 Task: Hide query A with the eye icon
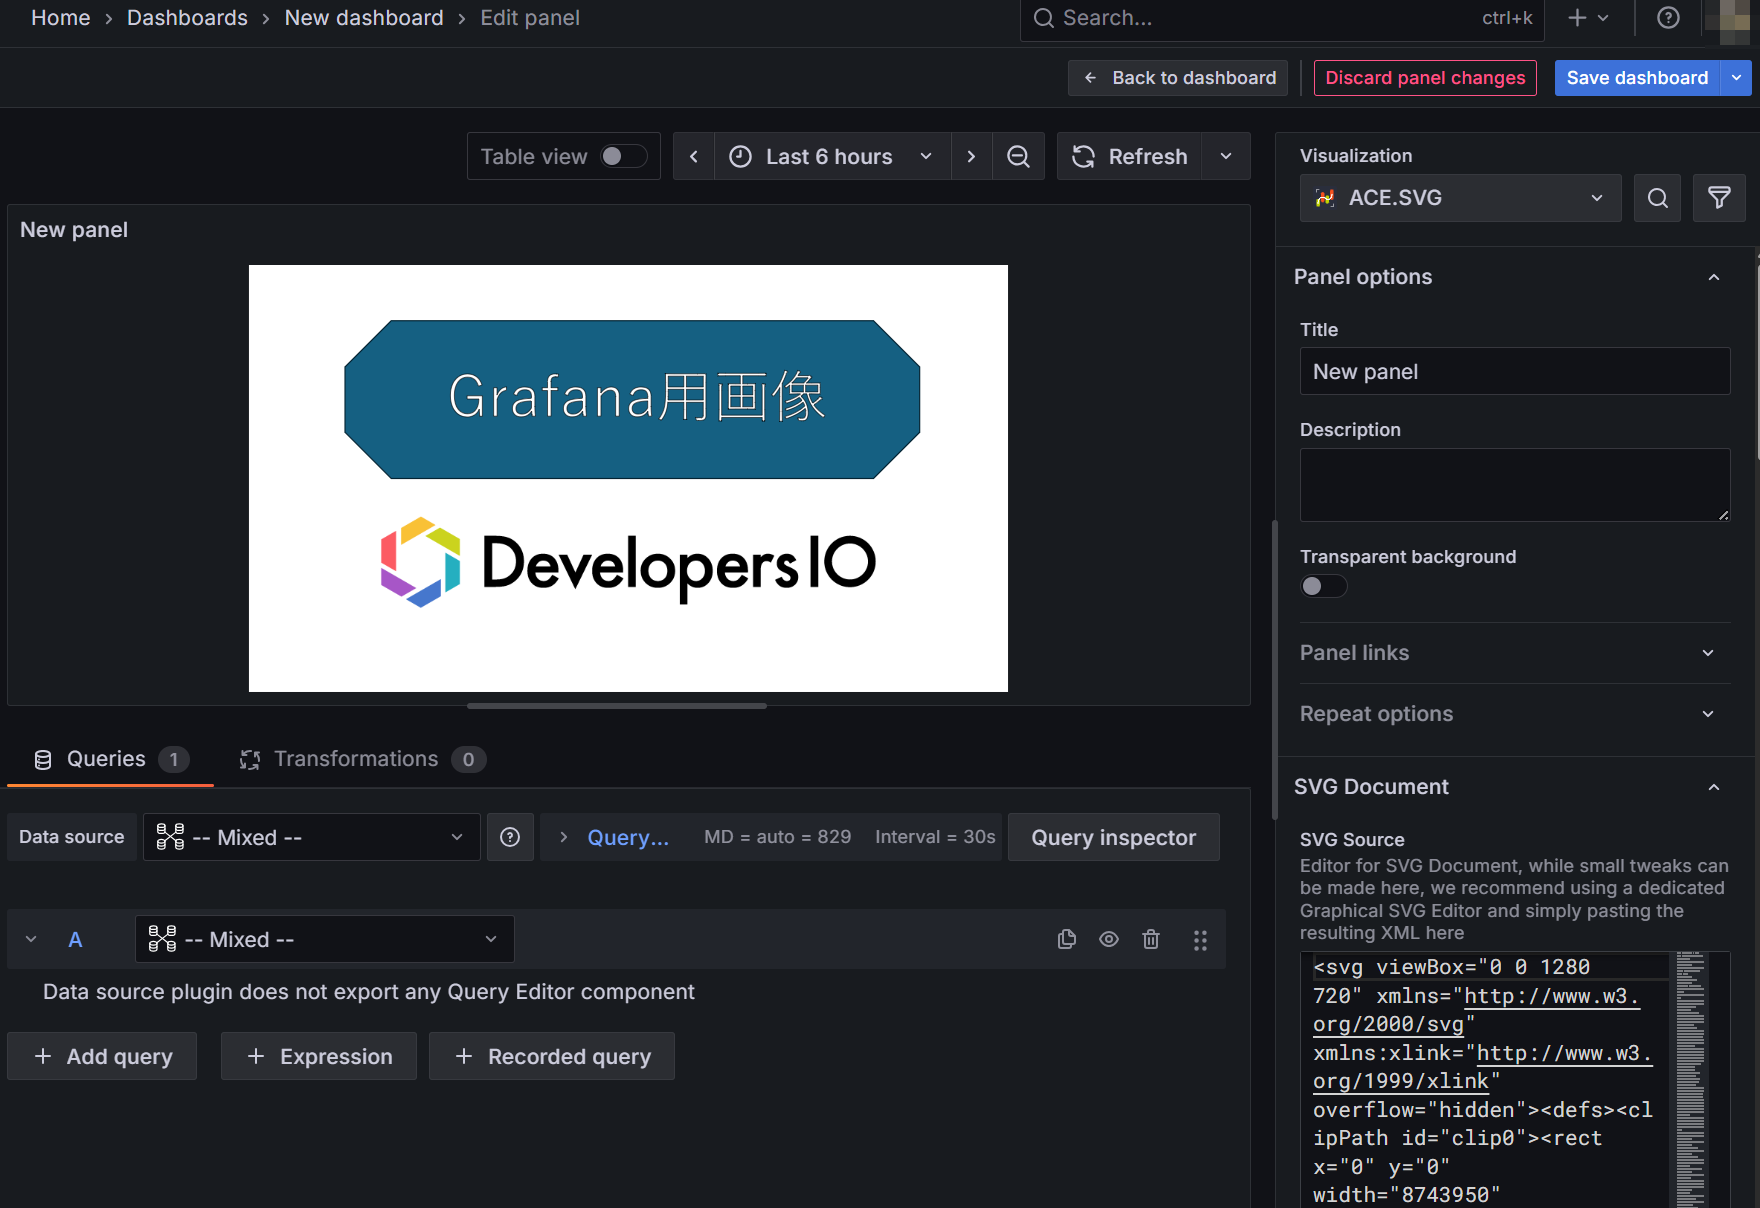1109,939
